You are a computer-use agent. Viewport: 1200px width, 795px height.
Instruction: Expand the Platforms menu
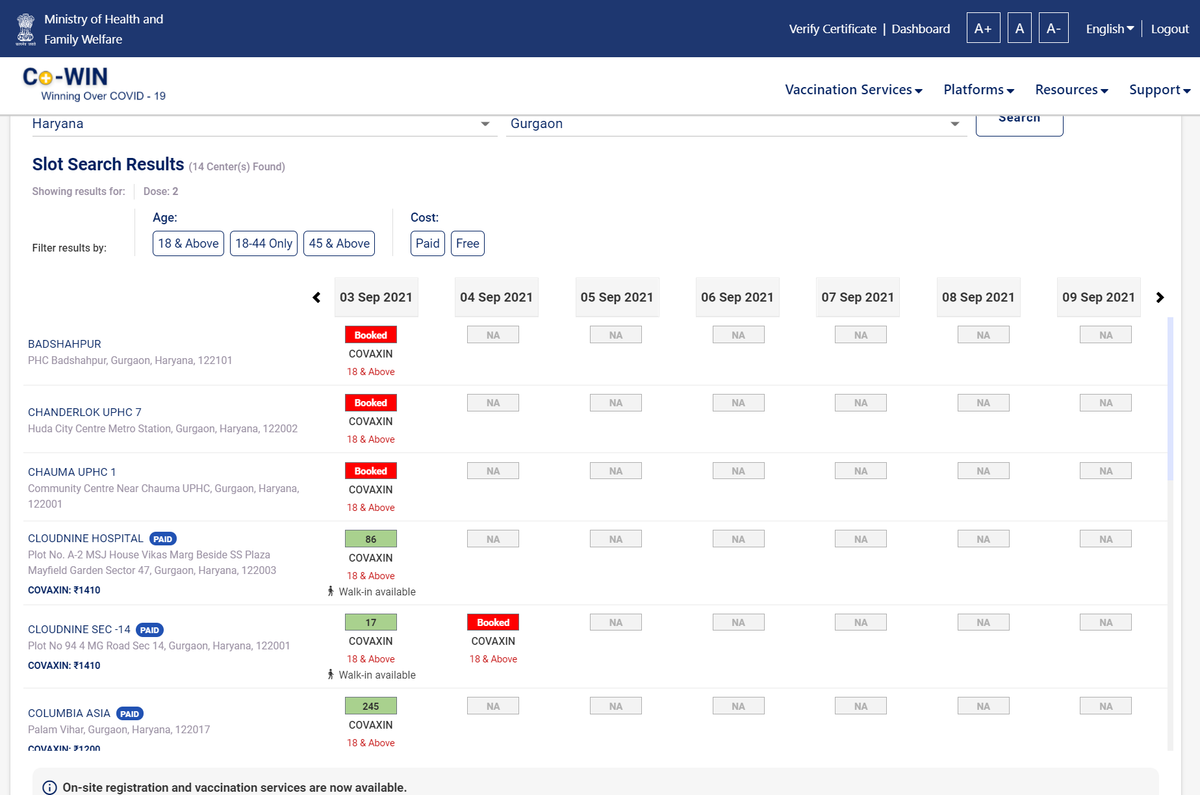tap(979, 90)
